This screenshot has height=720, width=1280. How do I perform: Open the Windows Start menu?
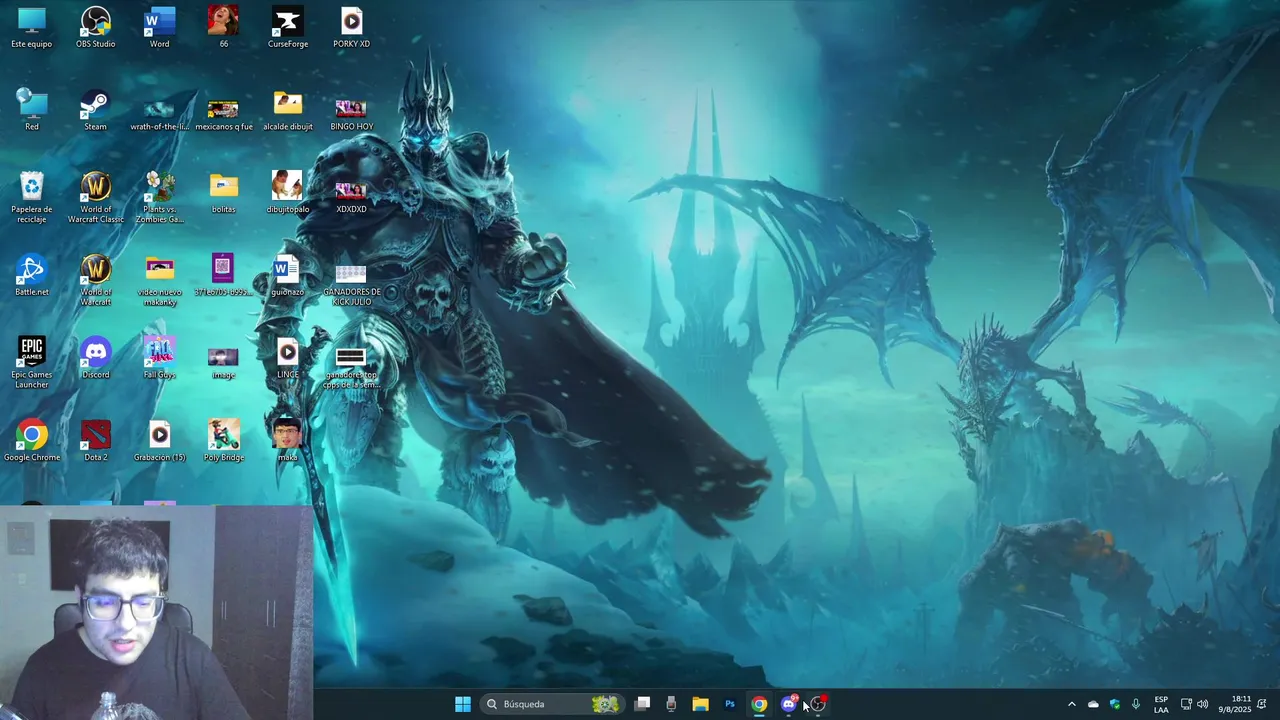click(463, 704)
